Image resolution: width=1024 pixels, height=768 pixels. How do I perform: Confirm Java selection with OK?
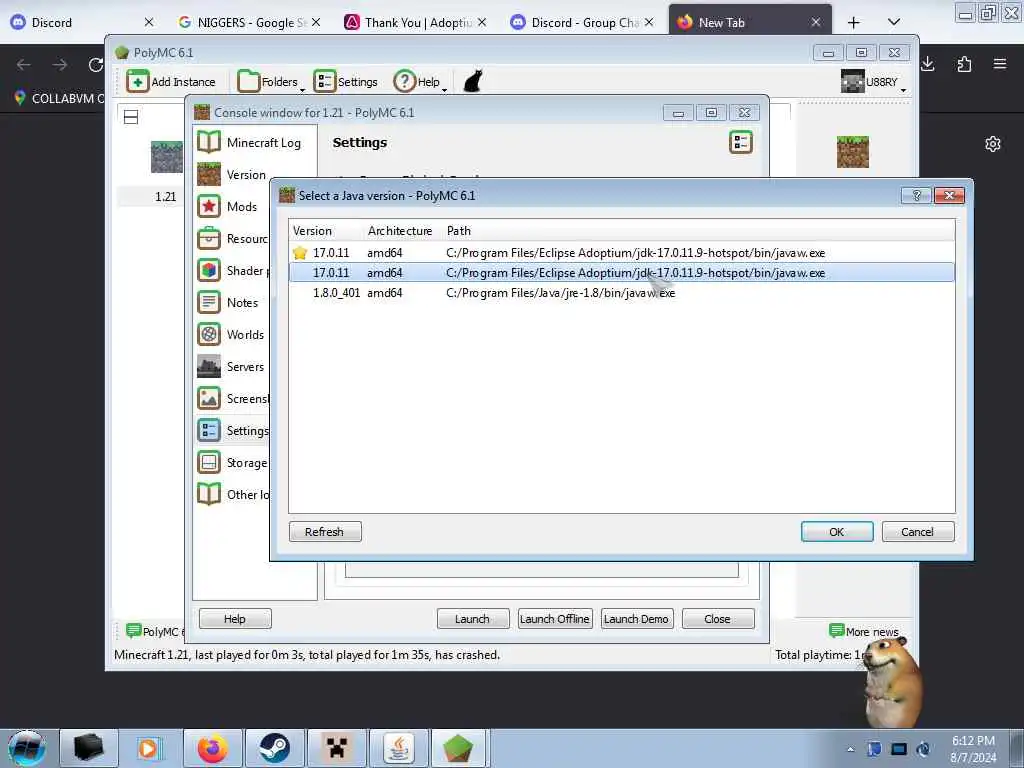pyautogui.click(x=837, y=532)
